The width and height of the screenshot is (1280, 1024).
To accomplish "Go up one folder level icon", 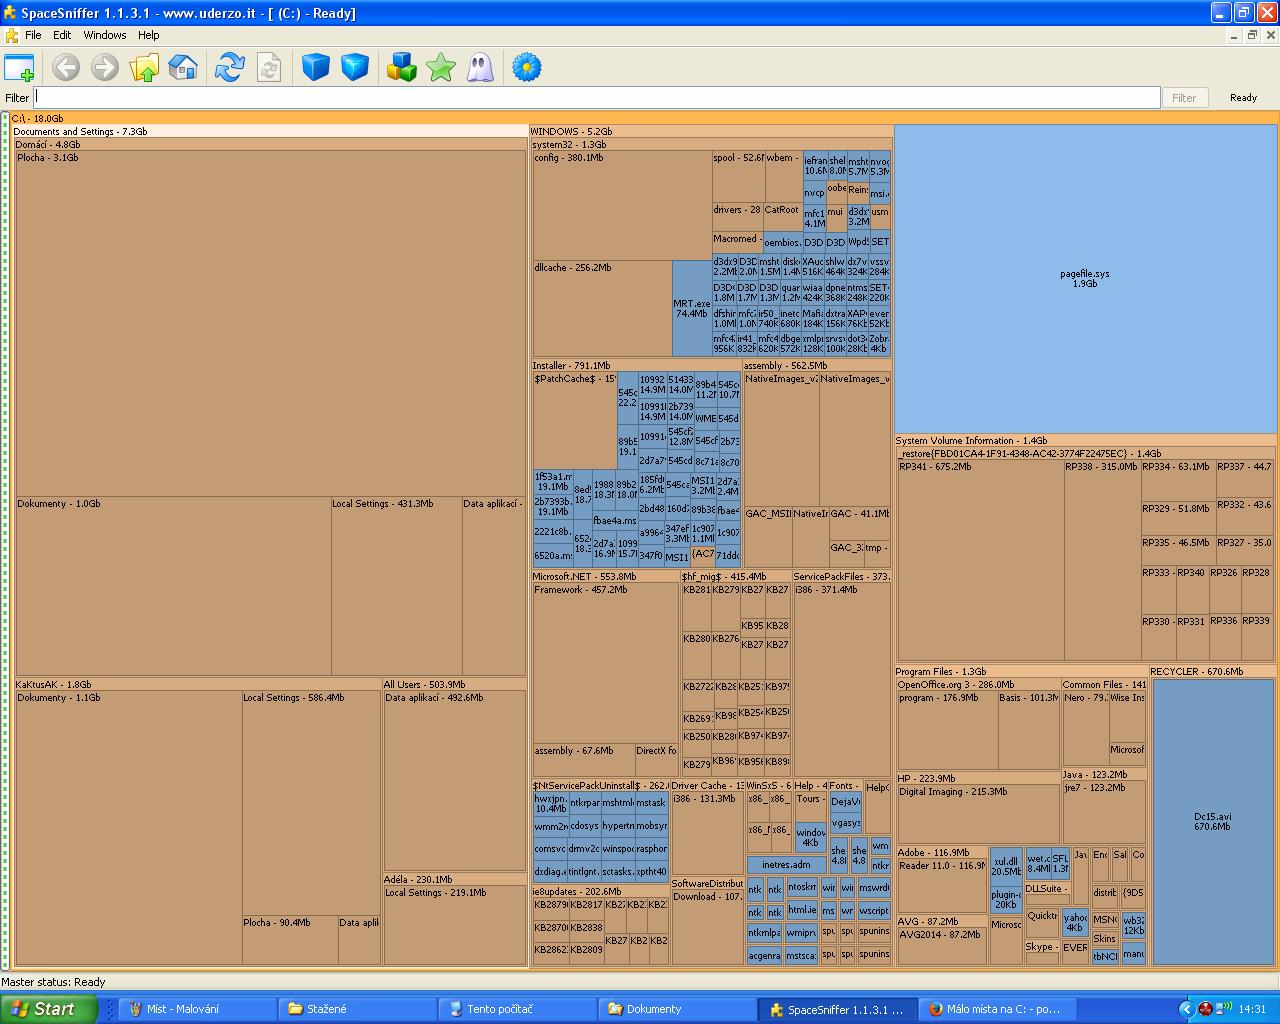I will (144, 68).
